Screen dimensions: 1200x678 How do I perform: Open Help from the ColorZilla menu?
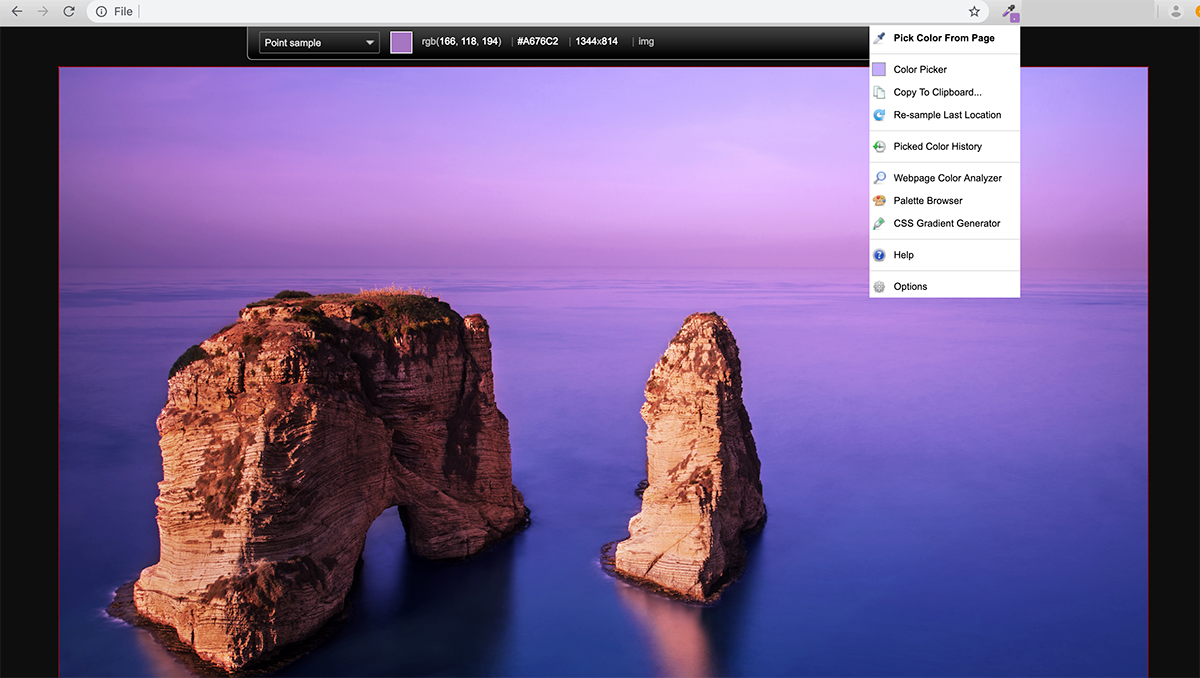903,254
